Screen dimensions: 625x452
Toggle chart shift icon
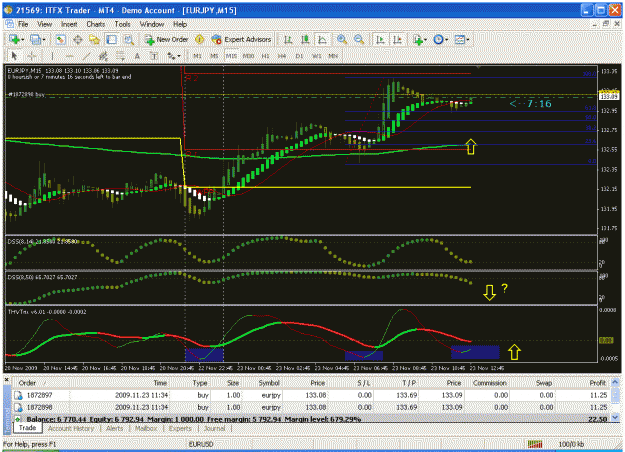point(397,39)
